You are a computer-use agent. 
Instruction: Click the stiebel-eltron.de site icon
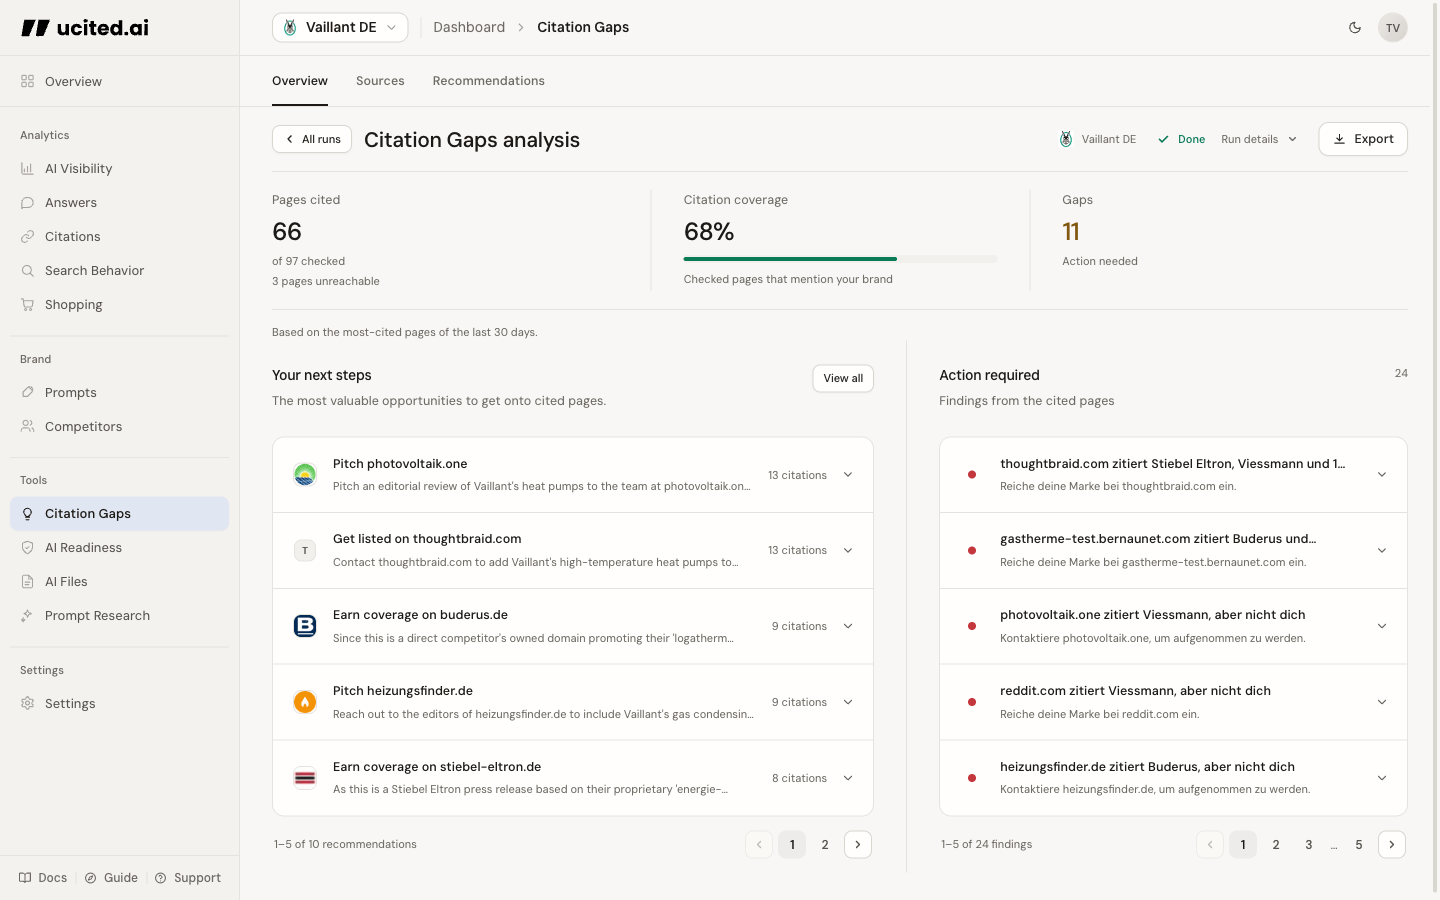305,778
